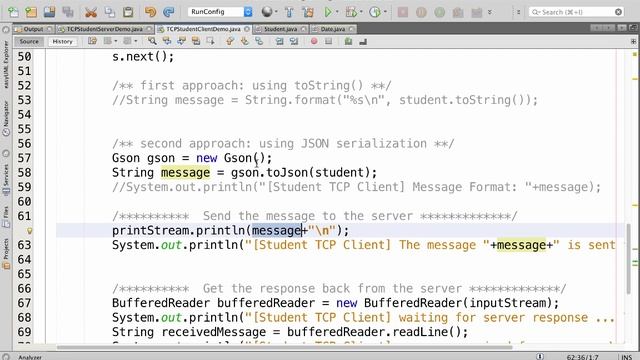This screenshot has height=360, width=640.
Task: Select the TCPStudentClientDemo.java tab
Action: pyautogui.click(x=203, y=29)
